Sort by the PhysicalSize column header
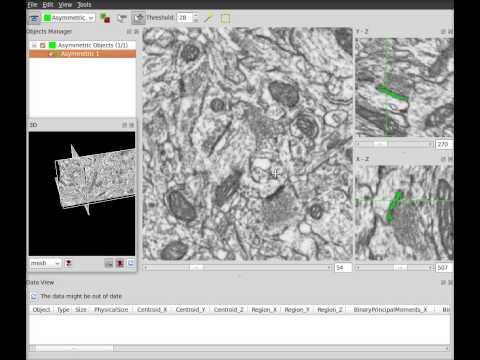 pyautogui.click(x=111, y=310)
